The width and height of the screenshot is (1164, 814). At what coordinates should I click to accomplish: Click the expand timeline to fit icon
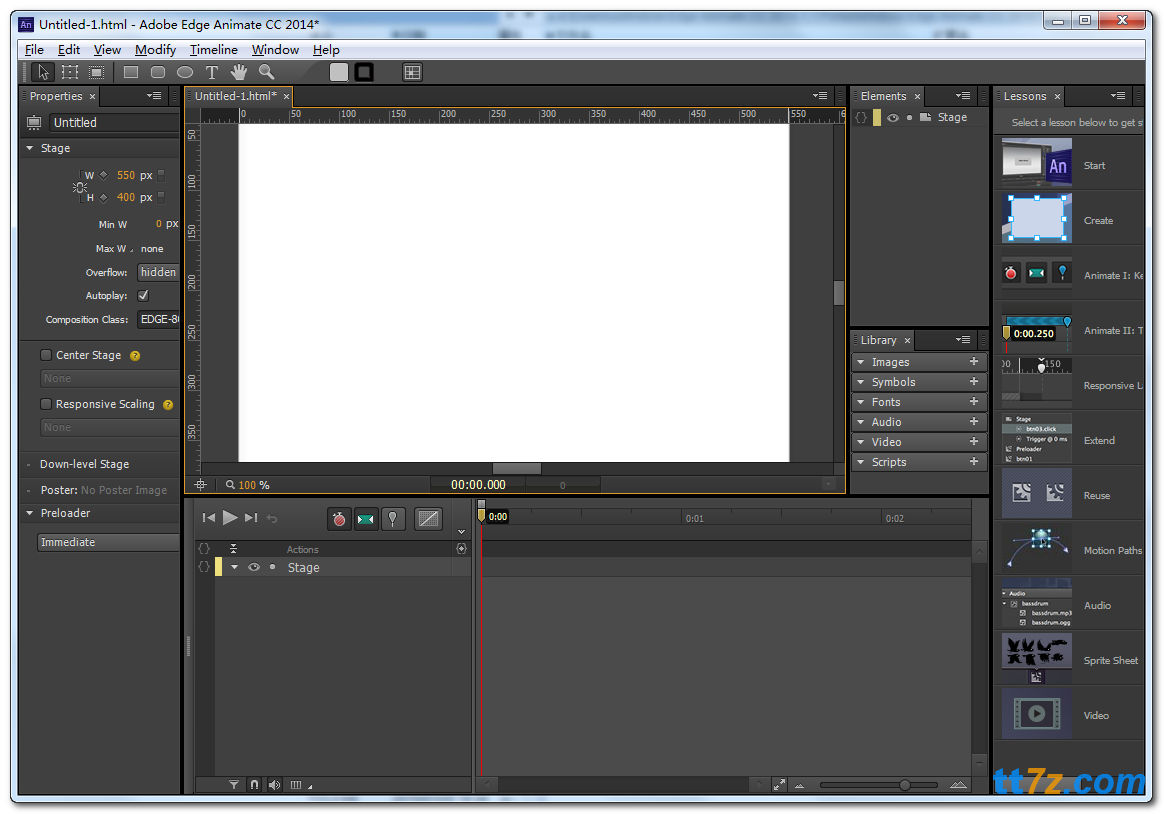click(779, 785)
